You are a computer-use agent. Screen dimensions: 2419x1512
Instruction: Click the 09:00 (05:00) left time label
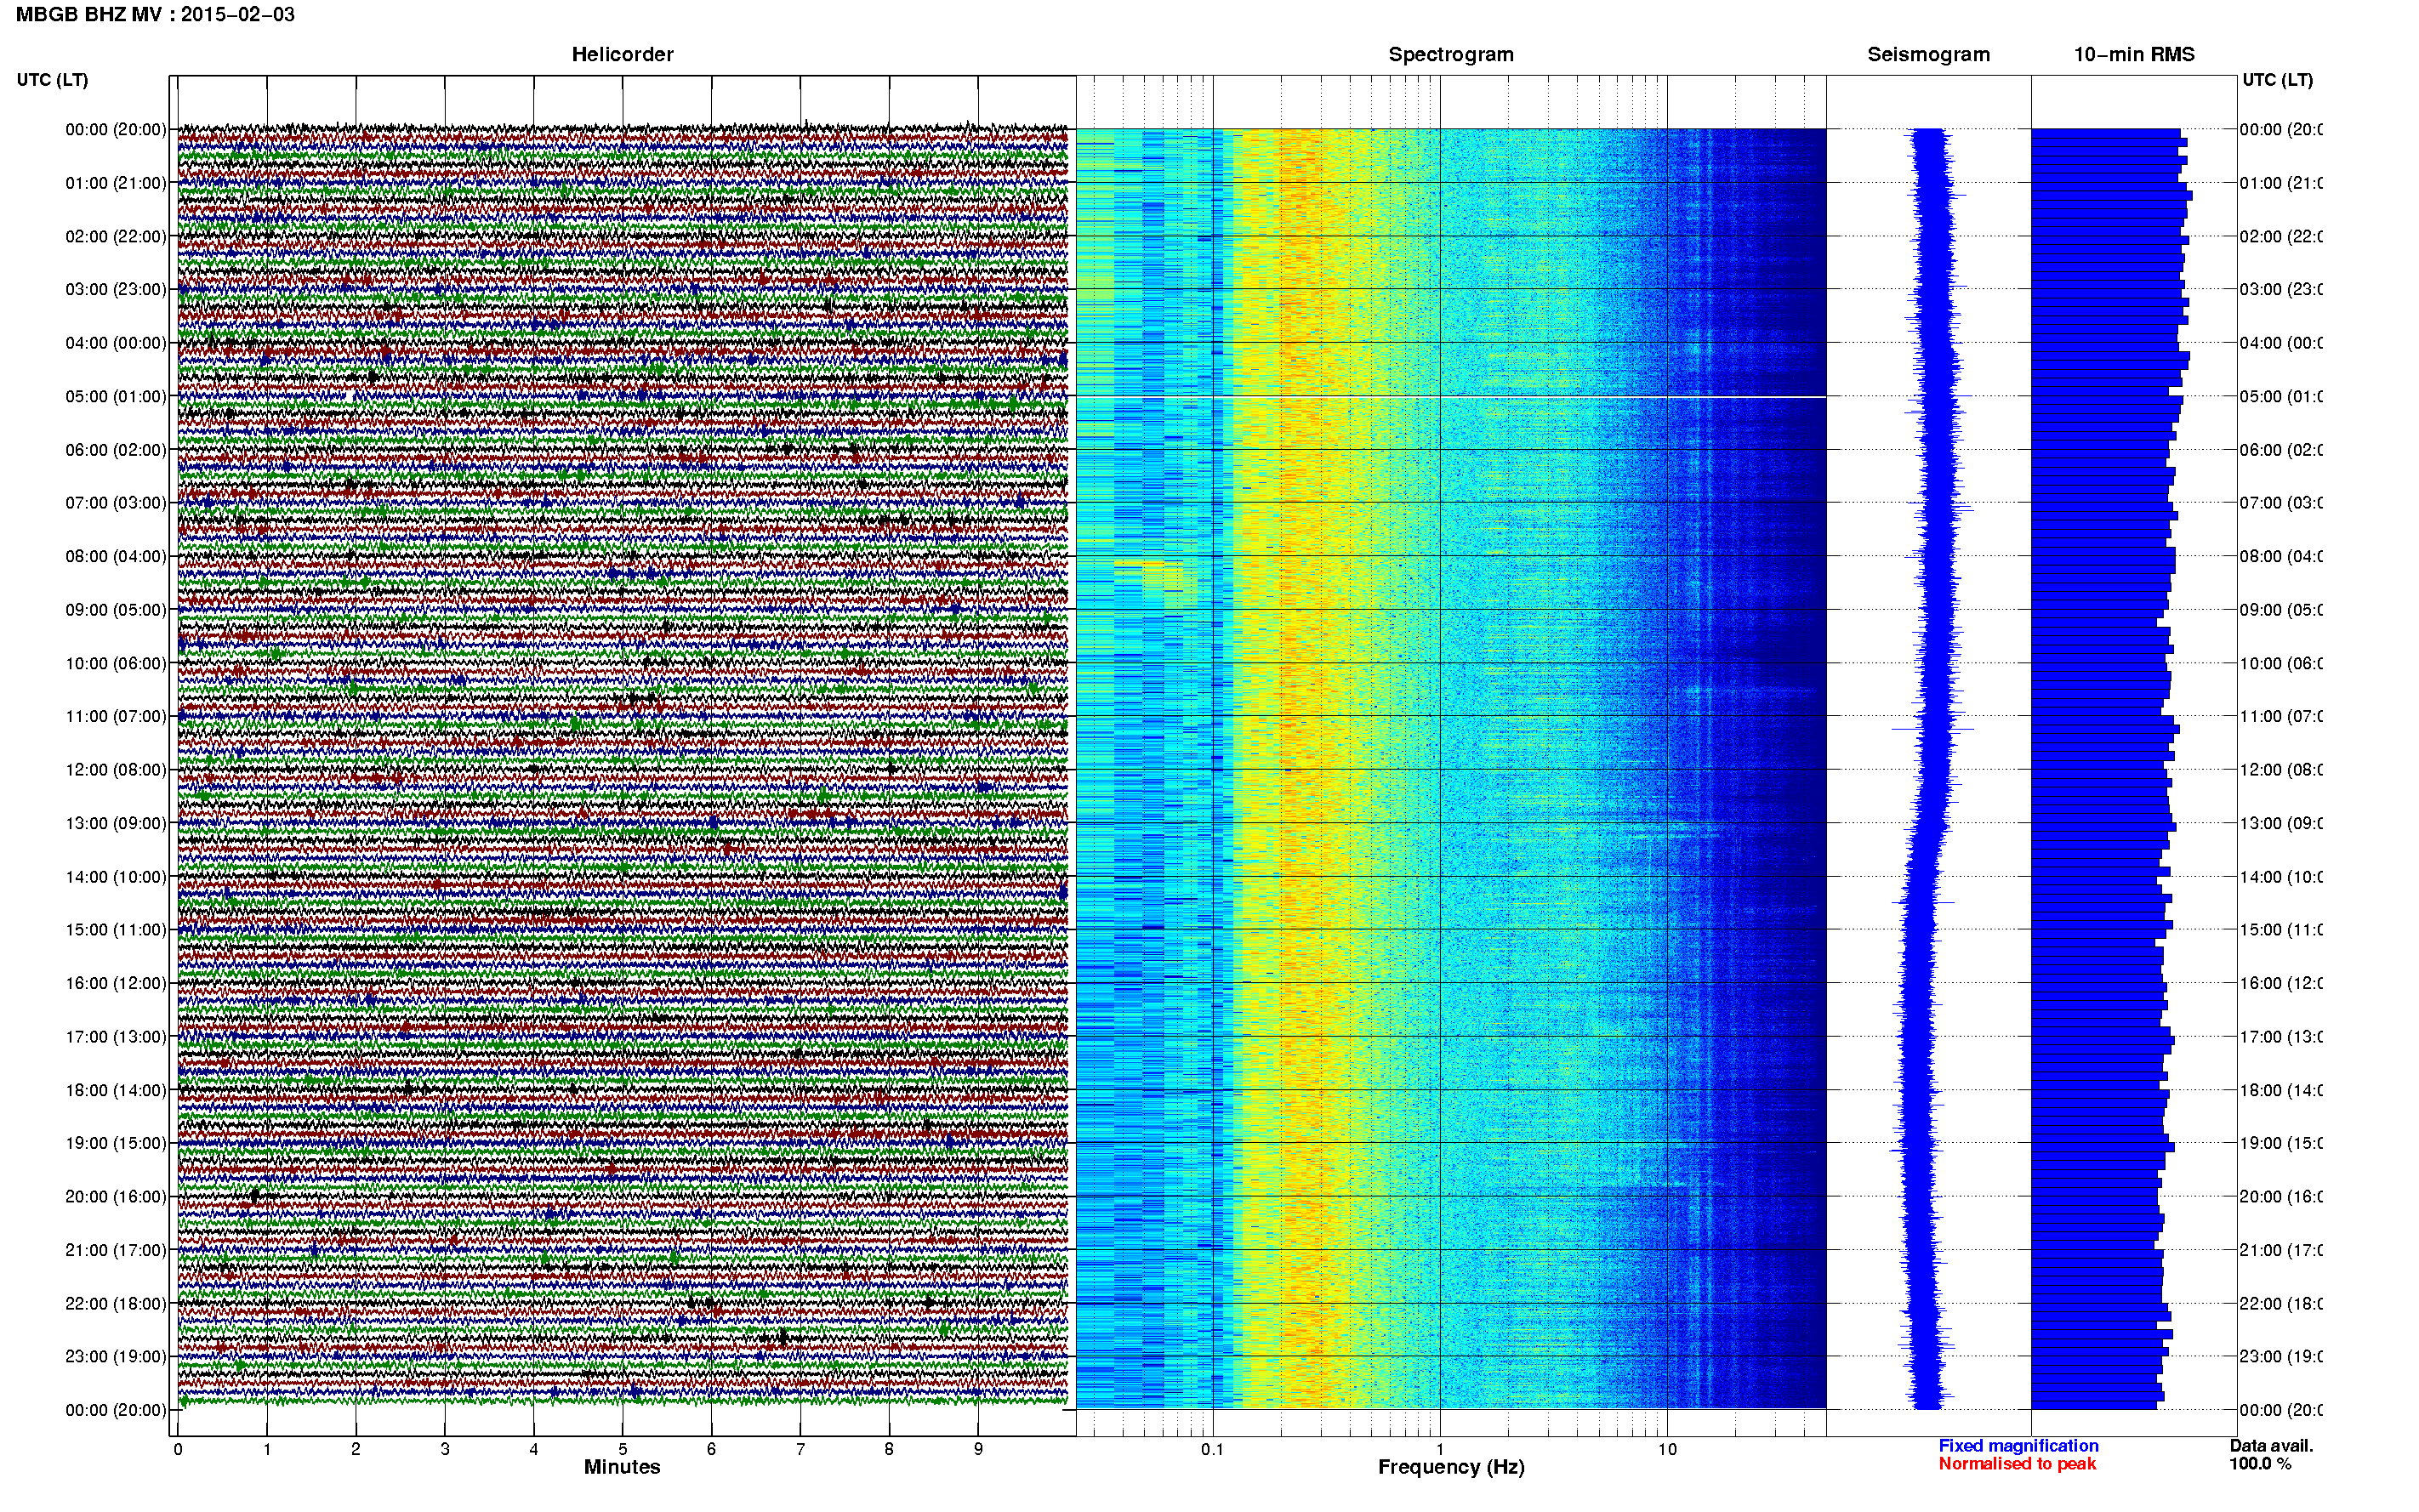(116, 609)
